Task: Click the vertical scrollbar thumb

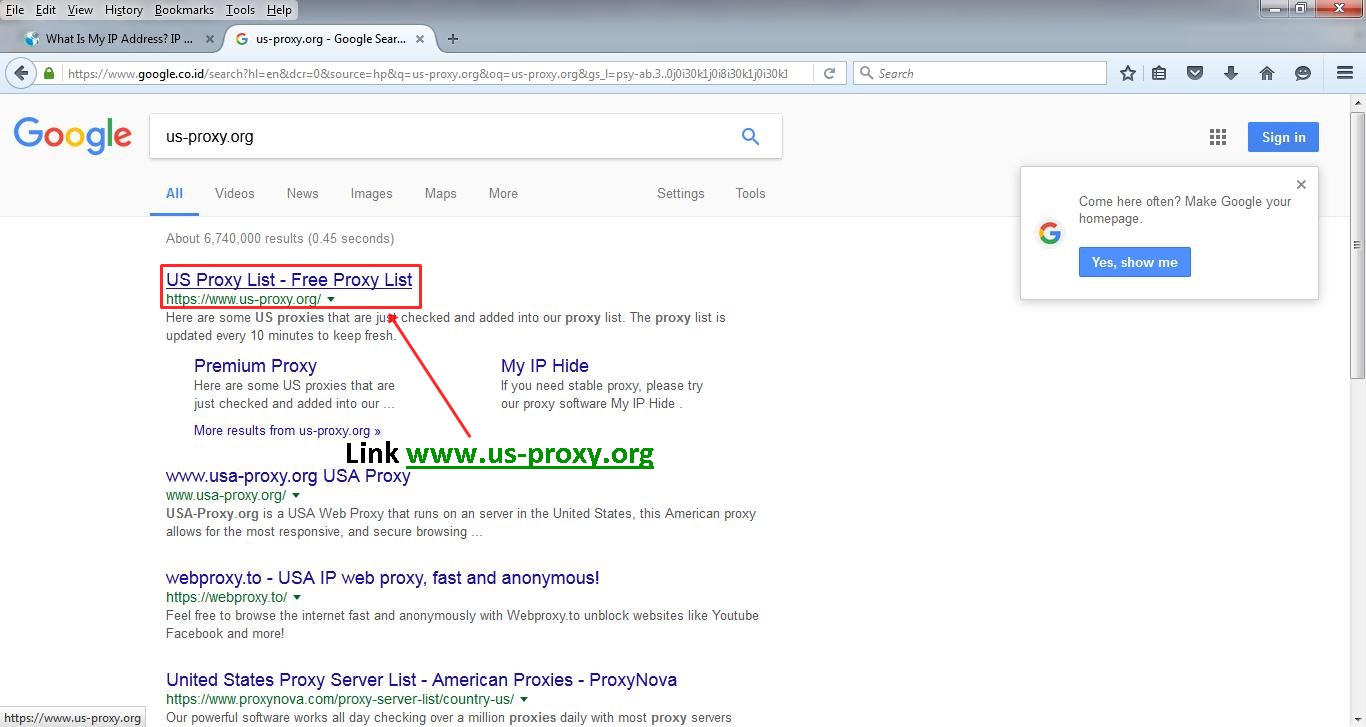Action: (x=1357, y=245)
